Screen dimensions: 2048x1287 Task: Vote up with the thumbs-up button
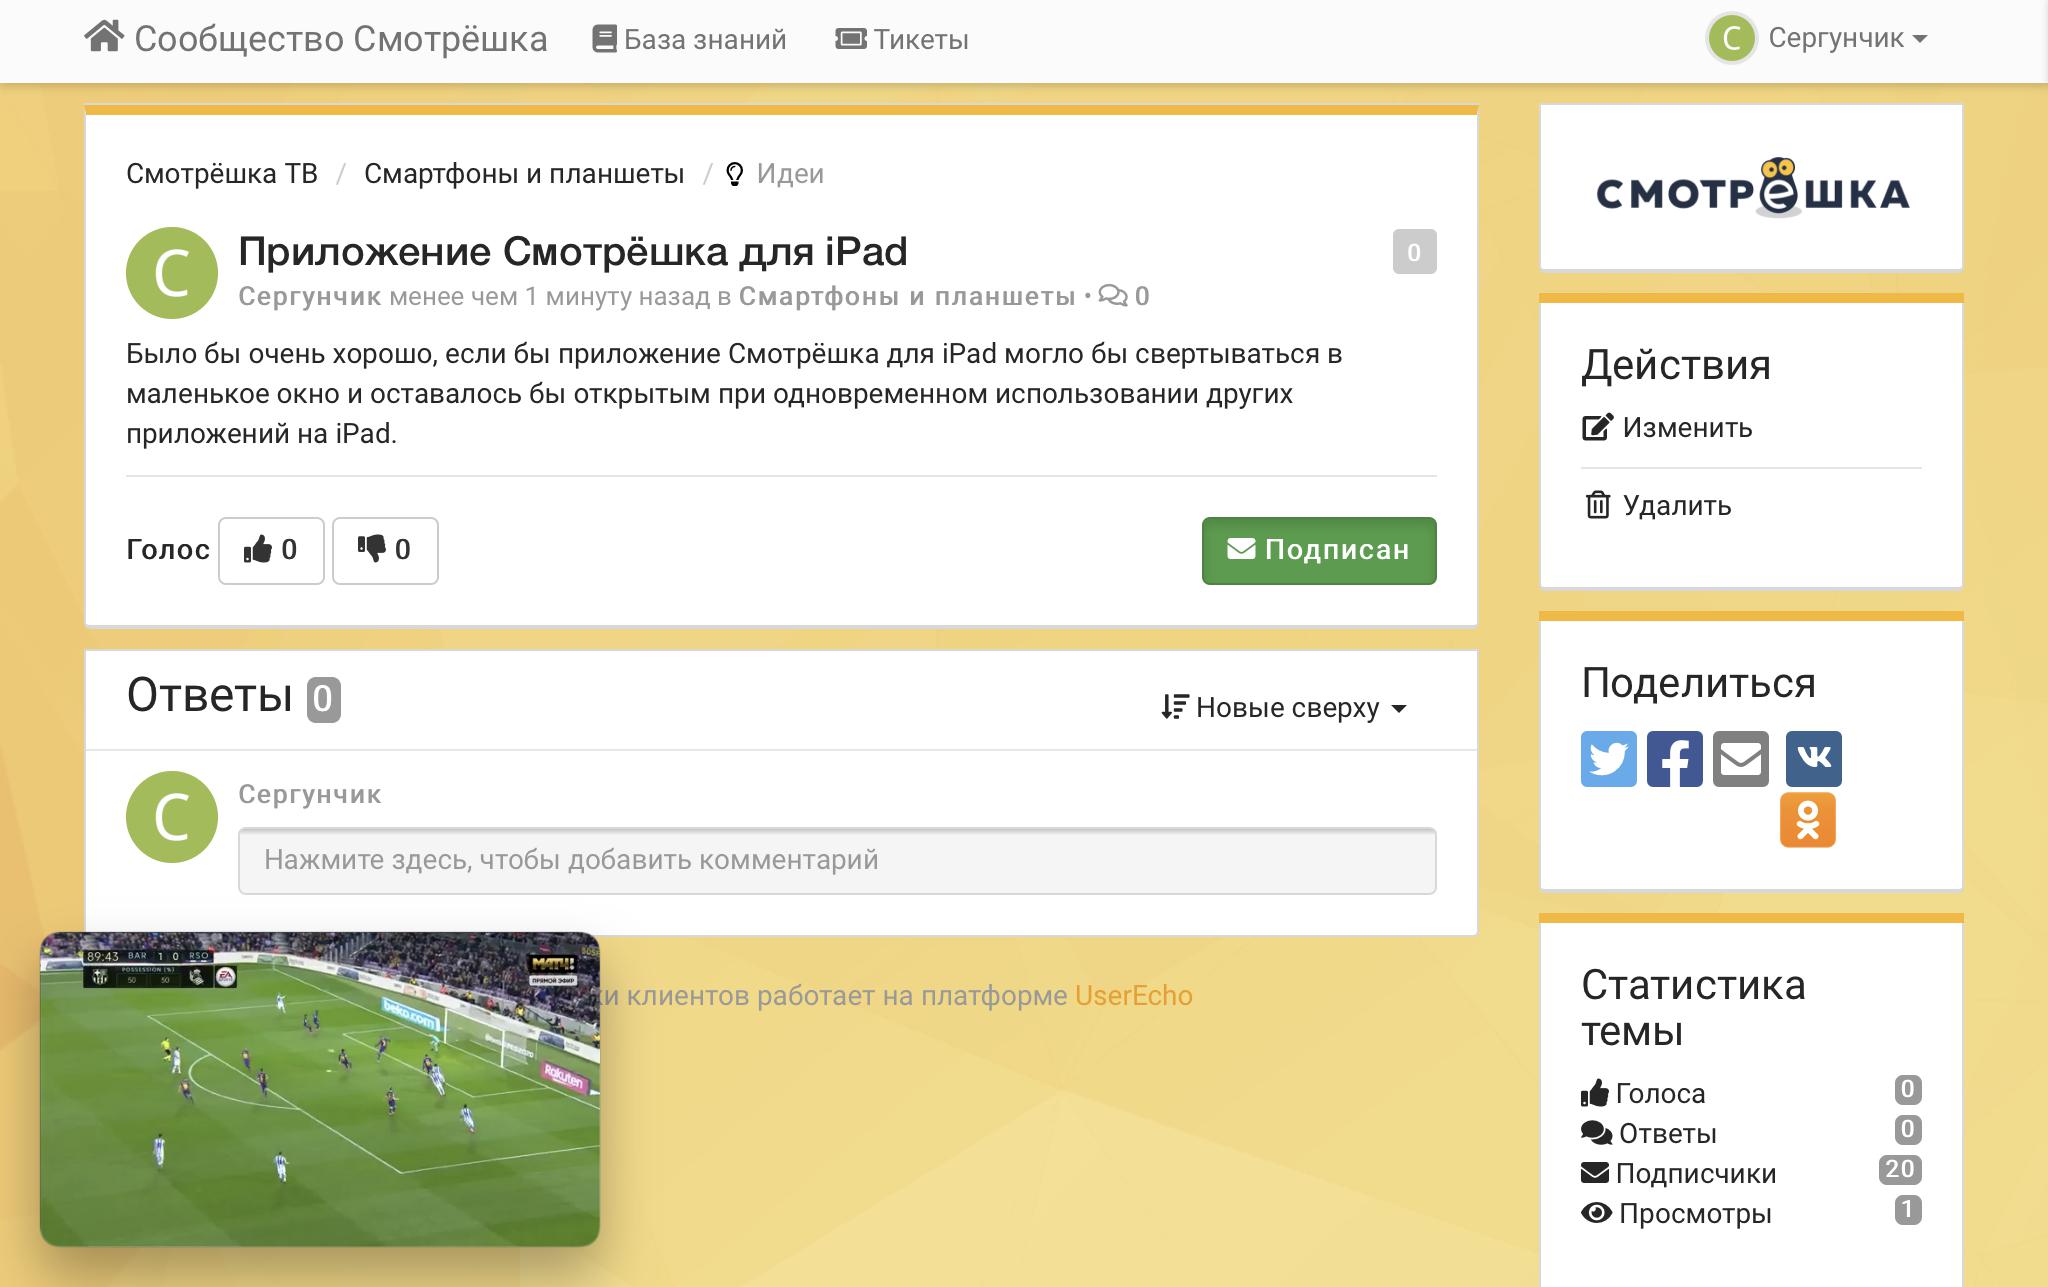coord(271,550)
